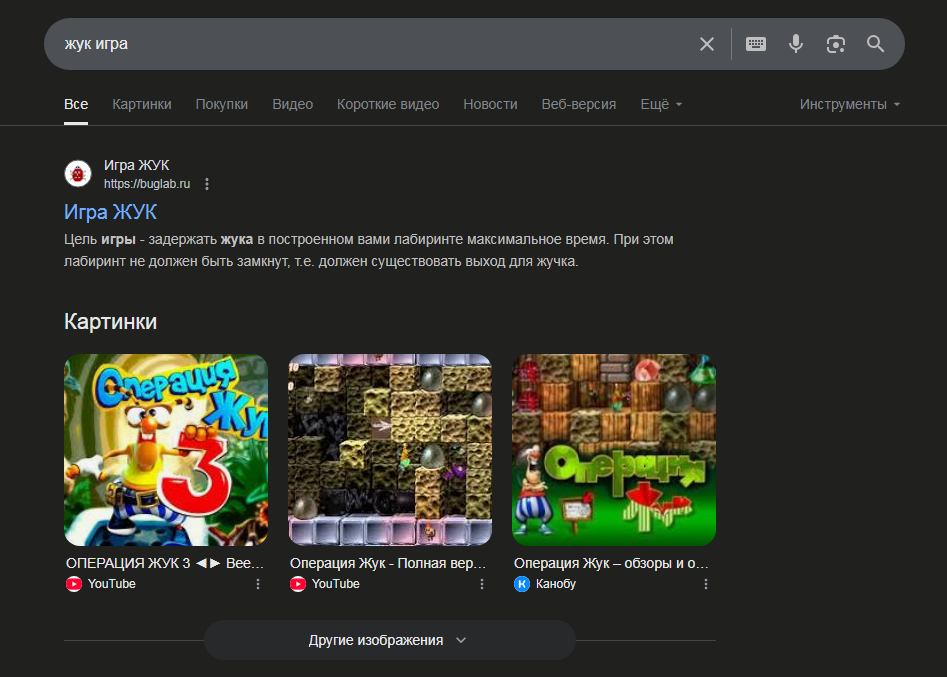Open the cave gameplay screenshot thumbnail
Screen dimensions: 947x677
click(390, 450)
